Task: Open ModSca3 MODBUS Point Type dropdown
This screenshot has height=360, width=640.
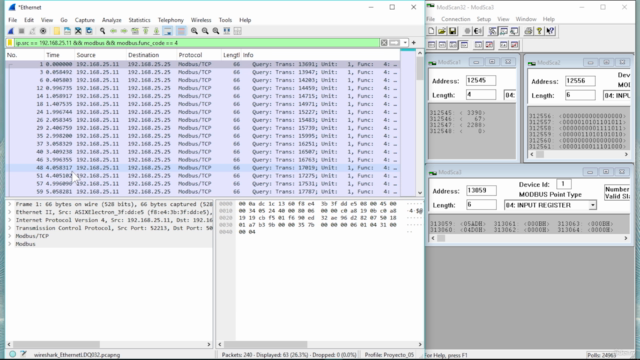Action: [x=592, y=205]
